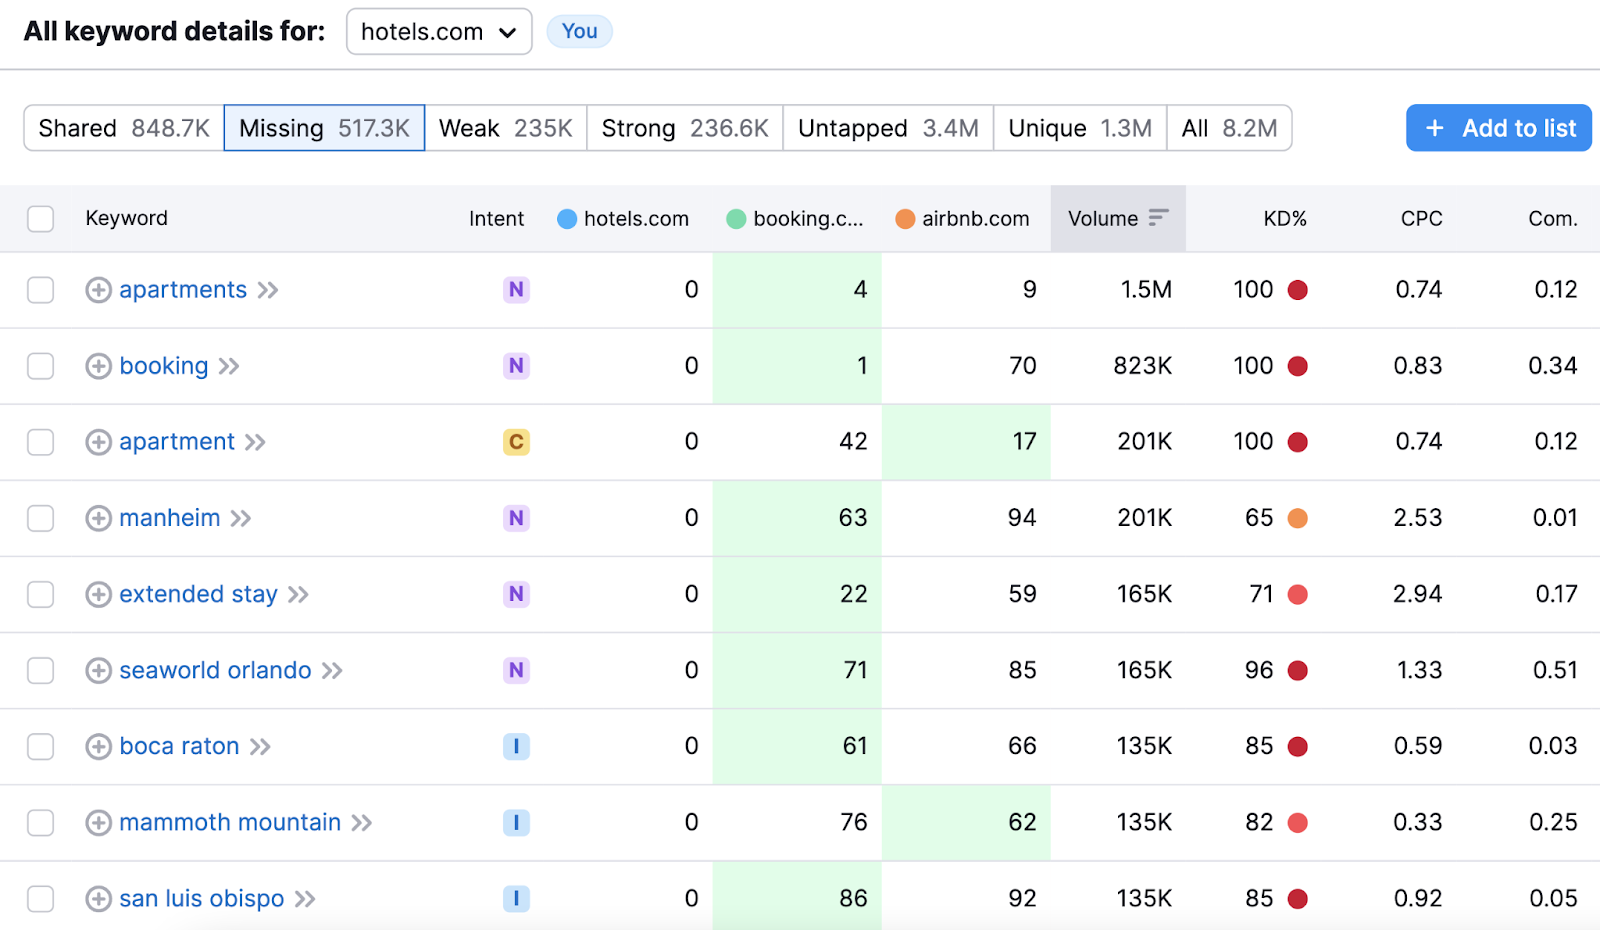1600x930 pixels.
Task: Open the booking keyword link
Action: pyautogui.click(x=164, y=366)
